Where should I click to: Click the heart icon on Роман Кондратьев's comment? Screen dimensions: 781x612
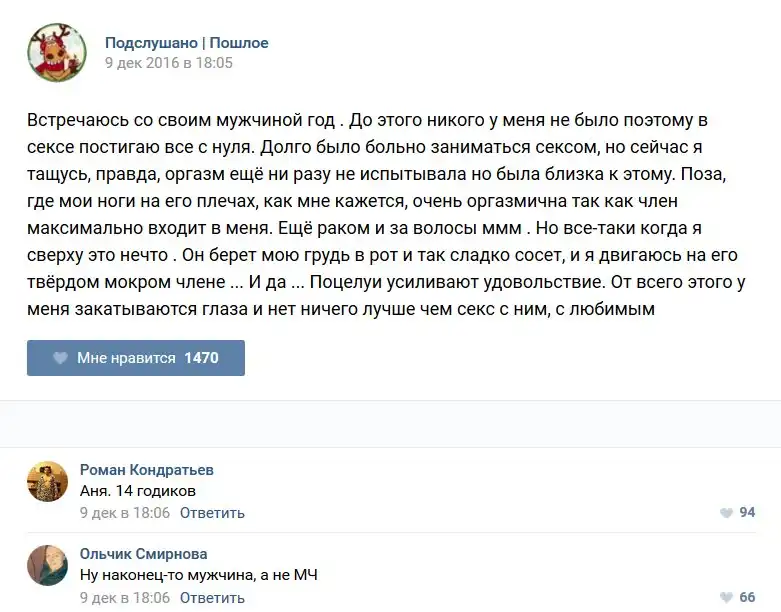tap(726, 513)
